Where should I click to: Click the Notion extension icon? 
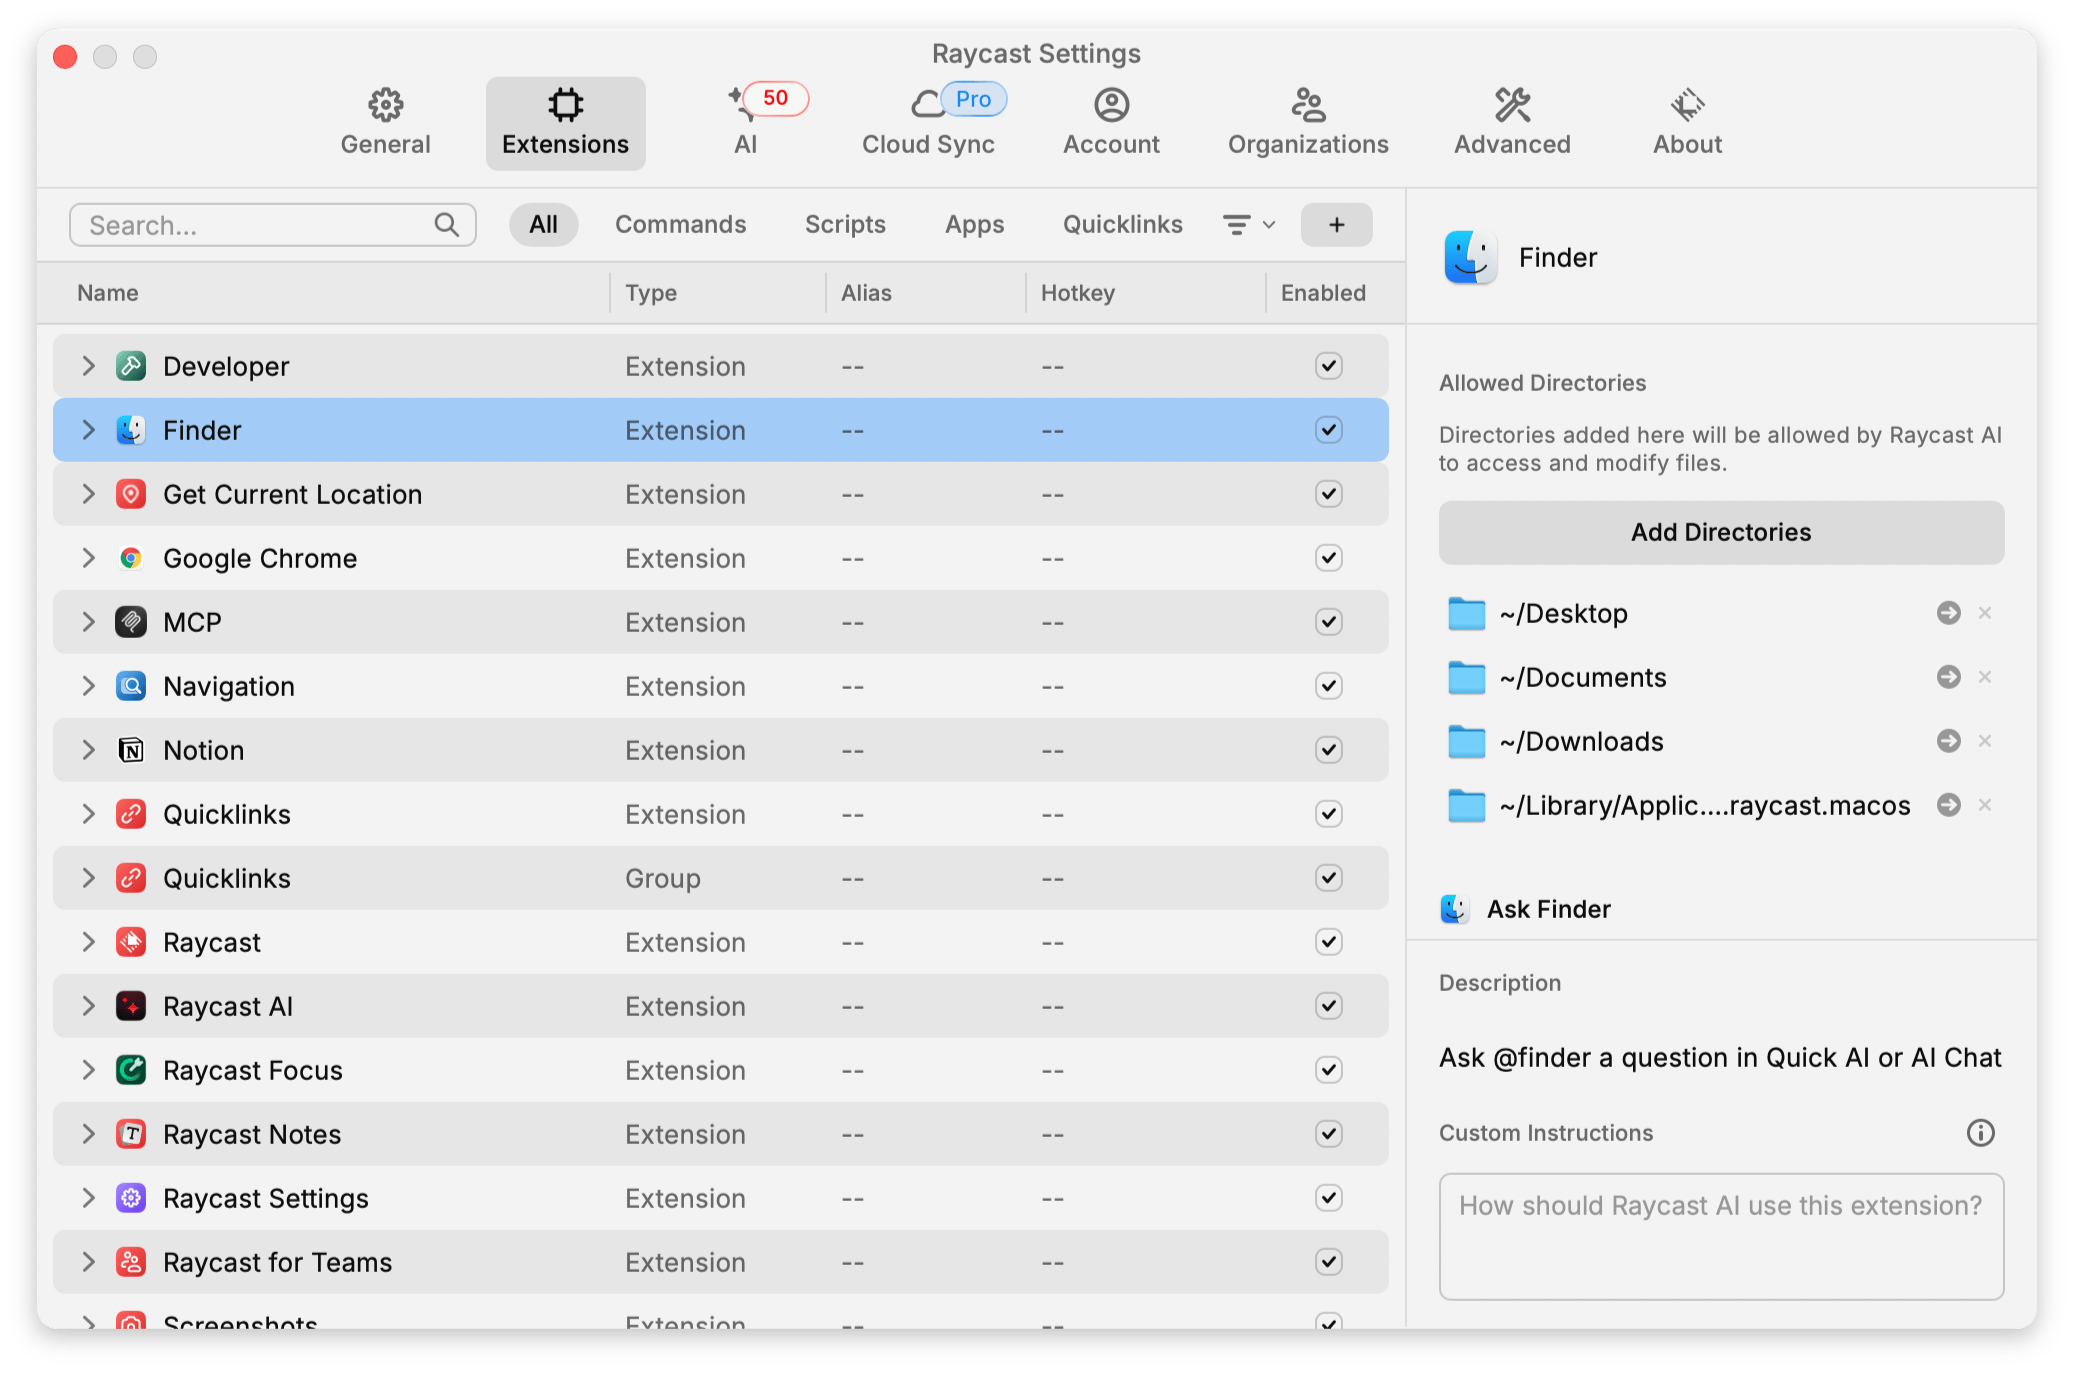point(131,750)
